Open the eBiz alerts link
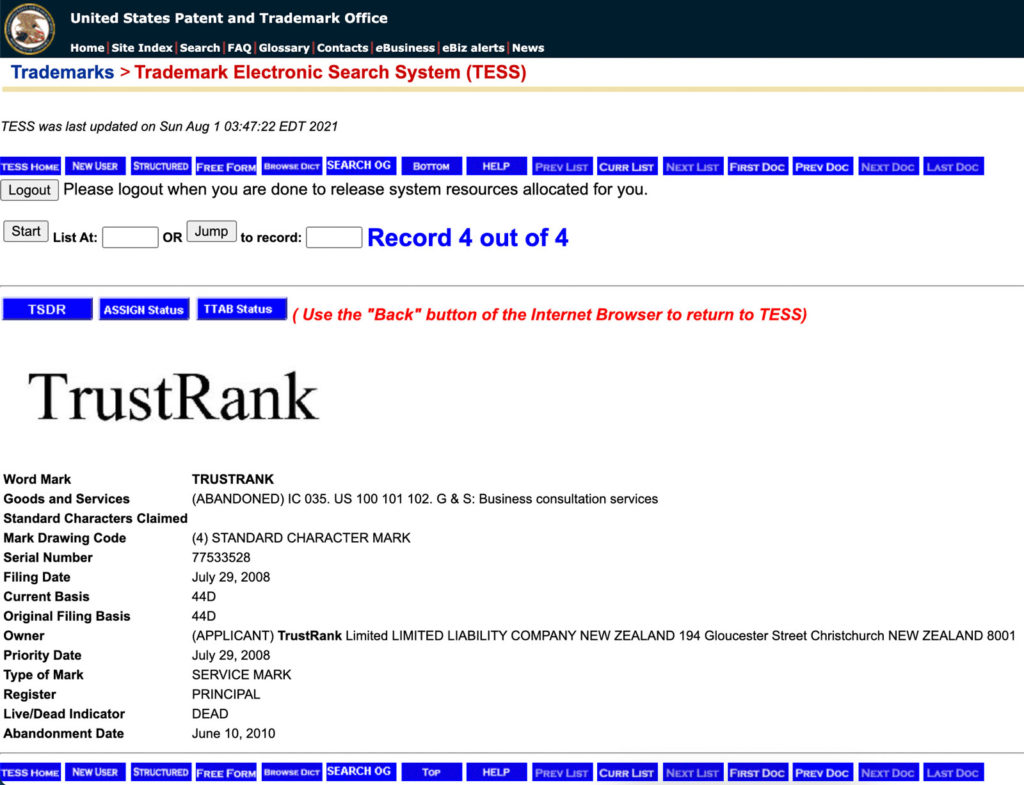 473,48
